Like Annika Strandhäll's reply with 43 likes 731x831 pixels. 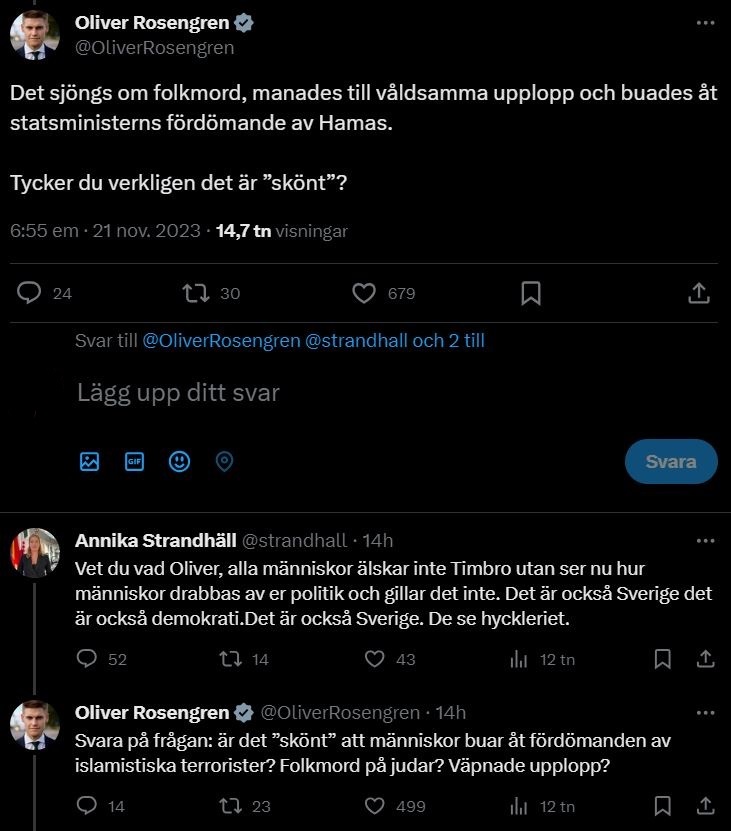point(375,659)
